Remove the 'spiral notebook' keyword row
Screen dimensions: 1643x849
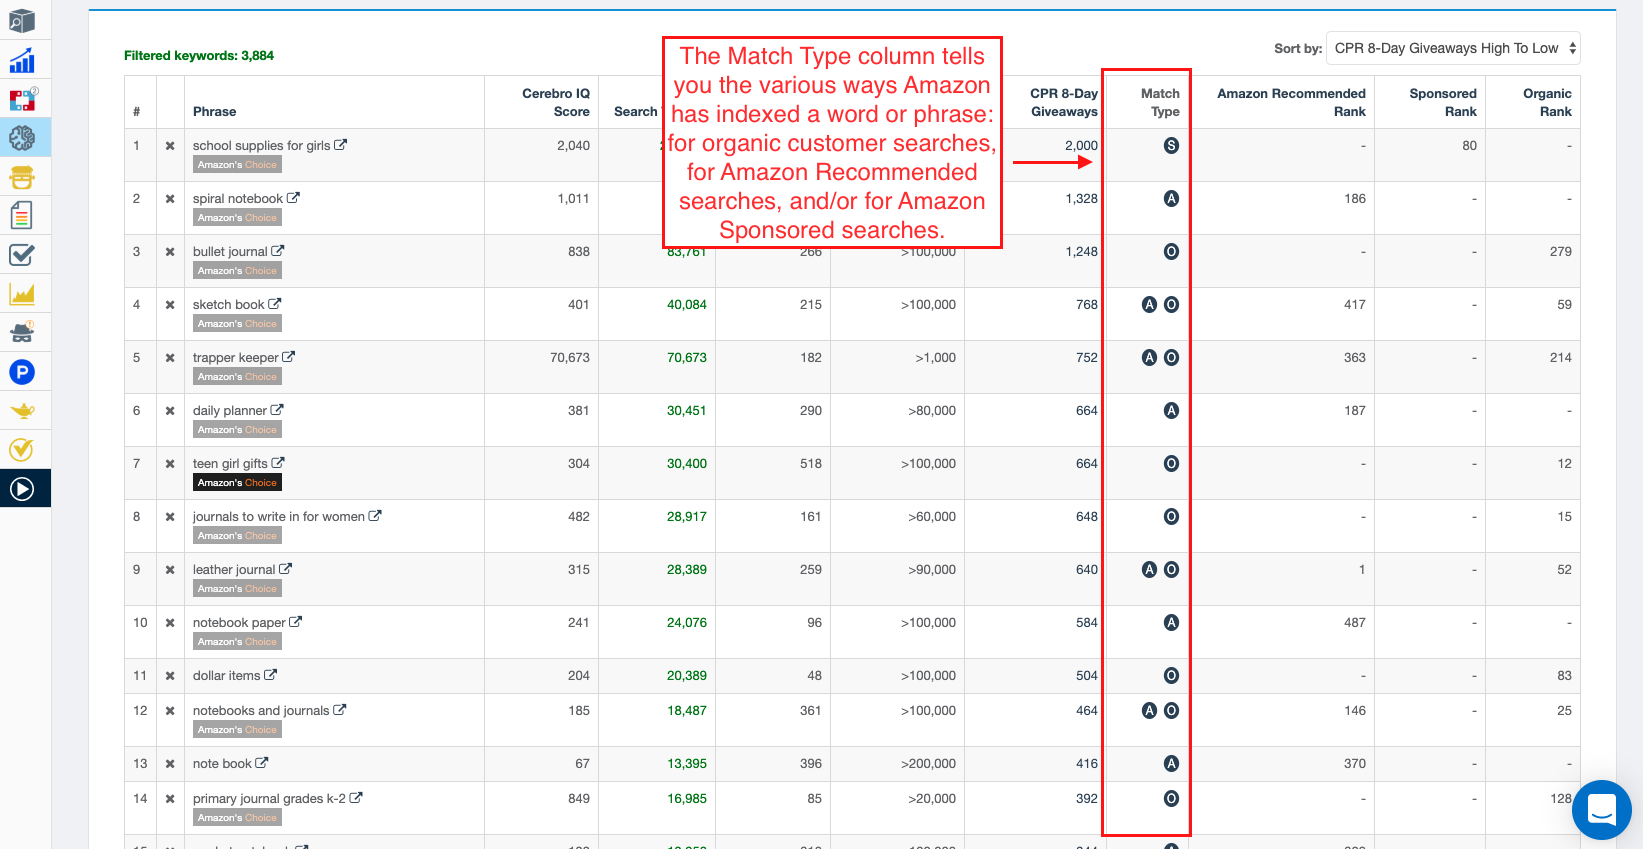pyautogui.click(x=170, y=199)
